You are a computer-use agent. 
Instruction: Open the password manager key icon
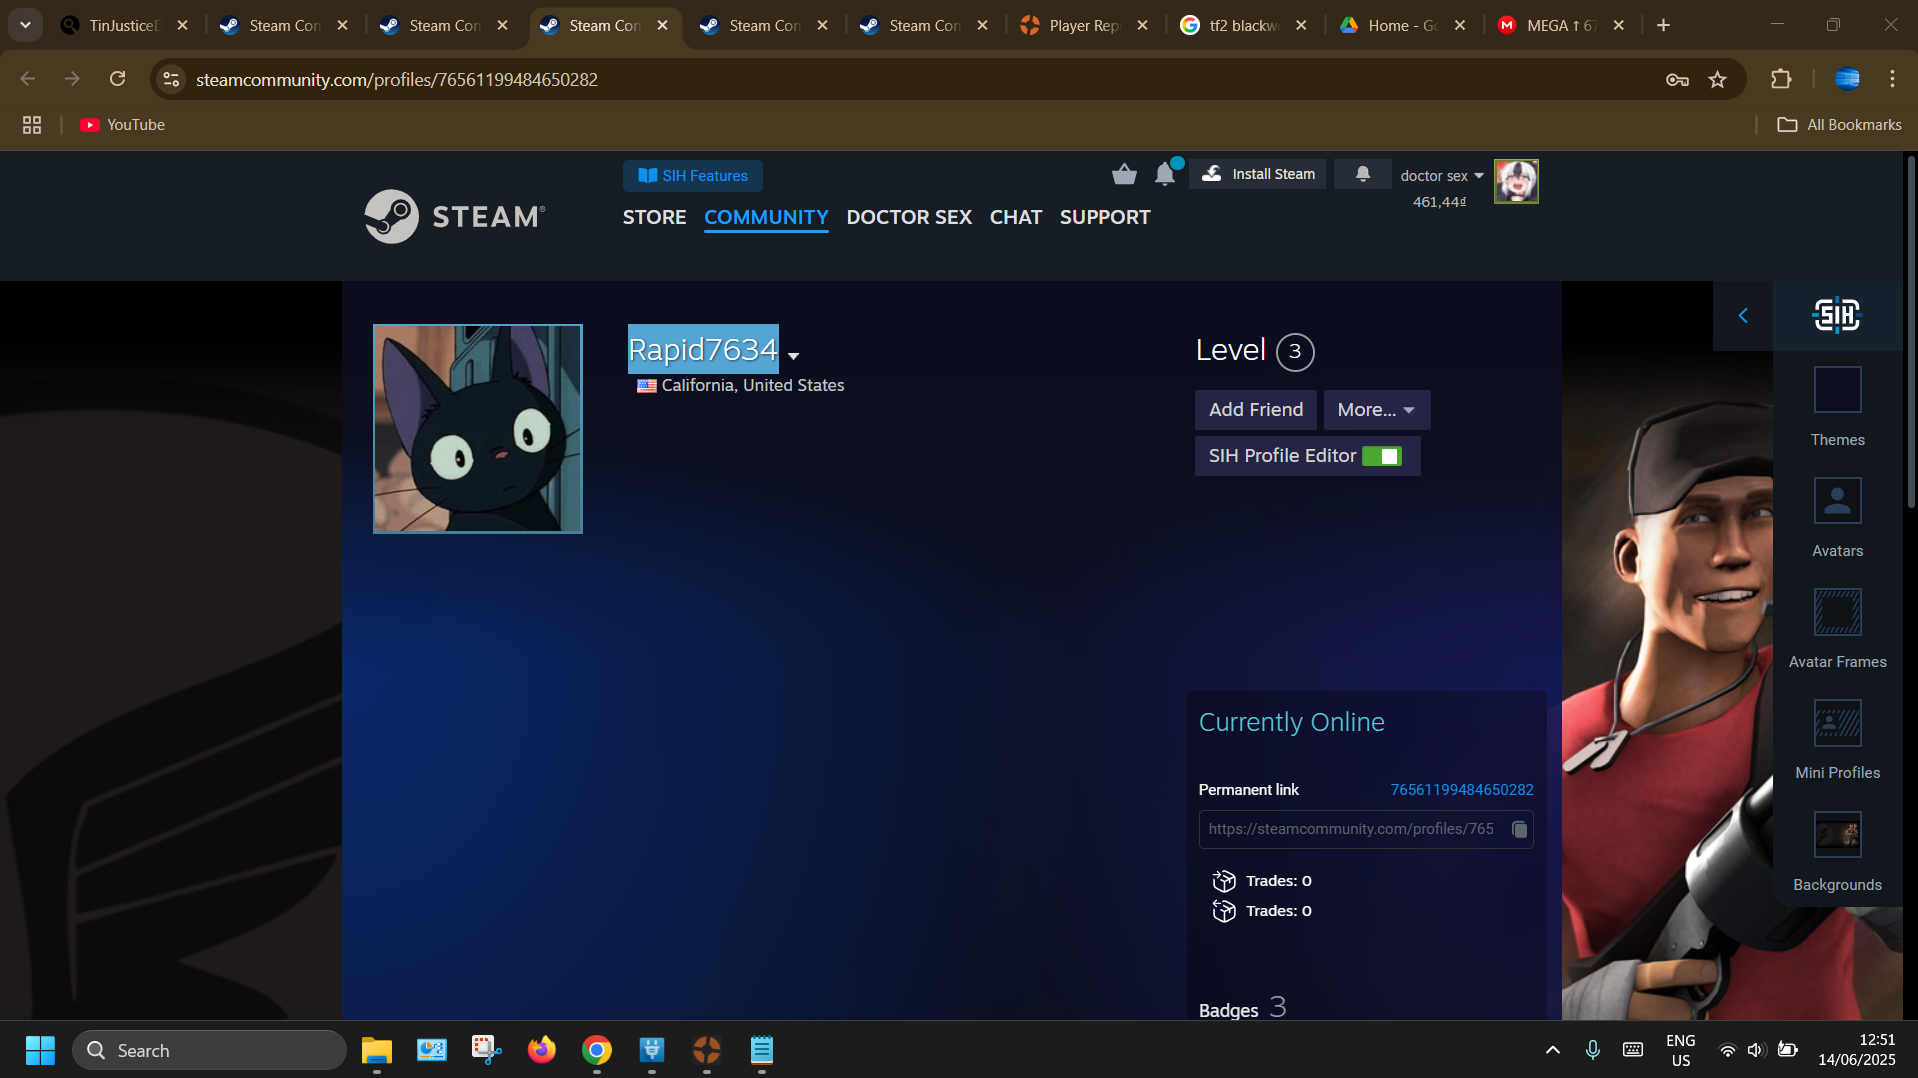point(1677,79)
